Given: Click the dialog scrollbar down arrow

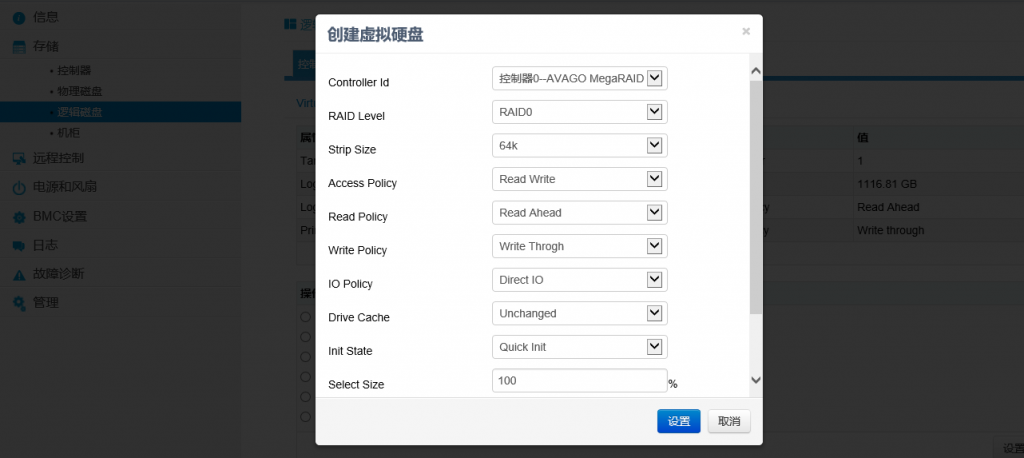Looking at the screenshot, I should [x=756, y=380].
